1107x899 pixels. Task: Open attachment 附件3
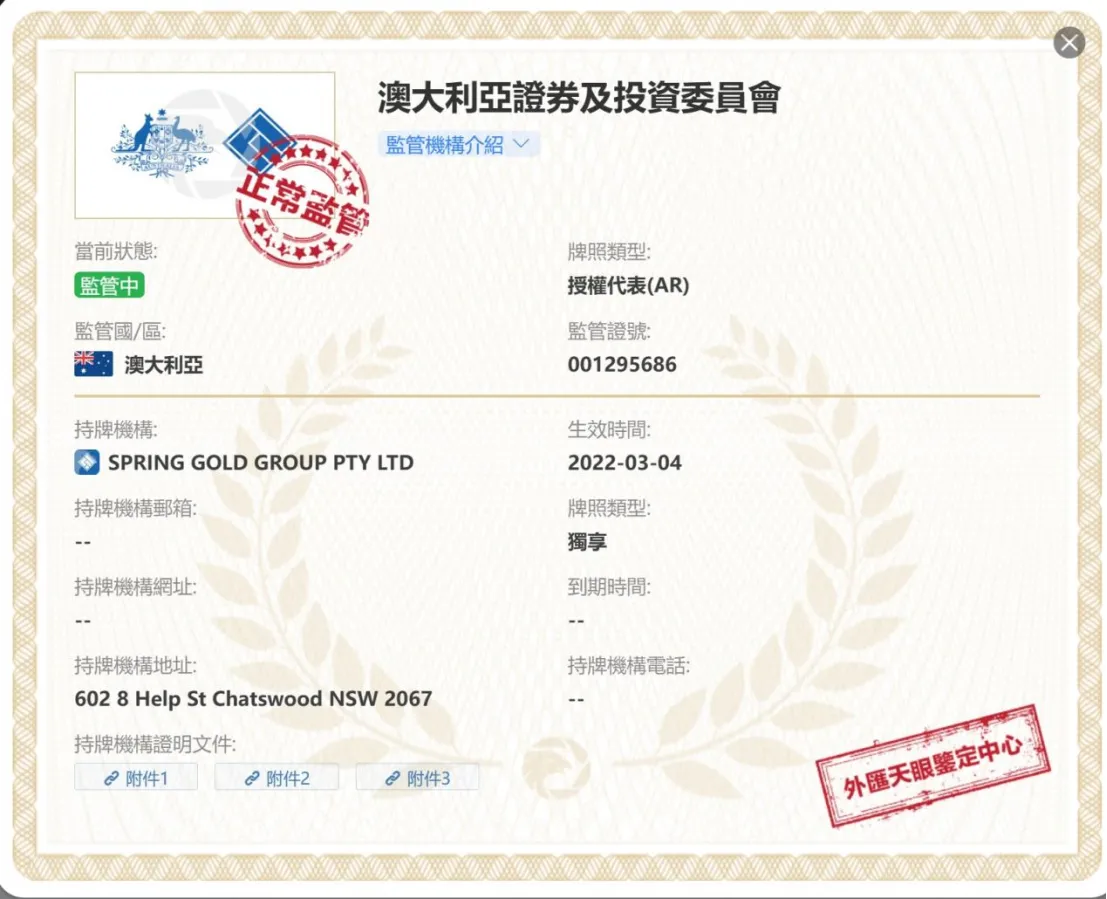[x=417, y=778]
